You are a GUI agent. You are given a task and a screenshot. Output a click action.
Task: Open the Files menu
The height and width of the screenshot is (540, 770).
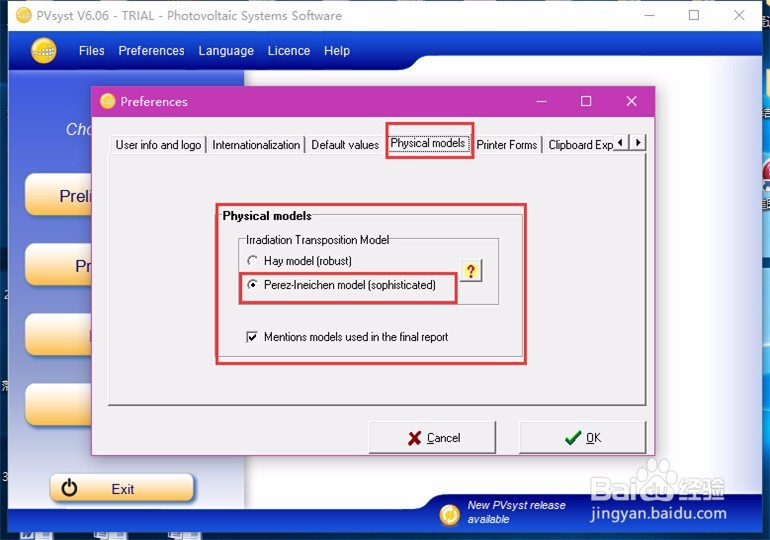pos(91,51)
